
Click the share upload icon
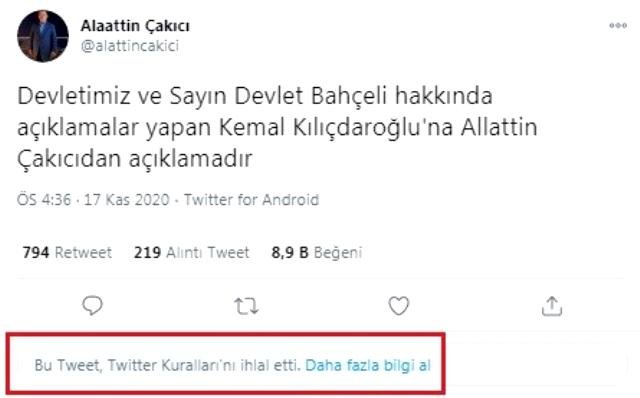coord(552,306)
